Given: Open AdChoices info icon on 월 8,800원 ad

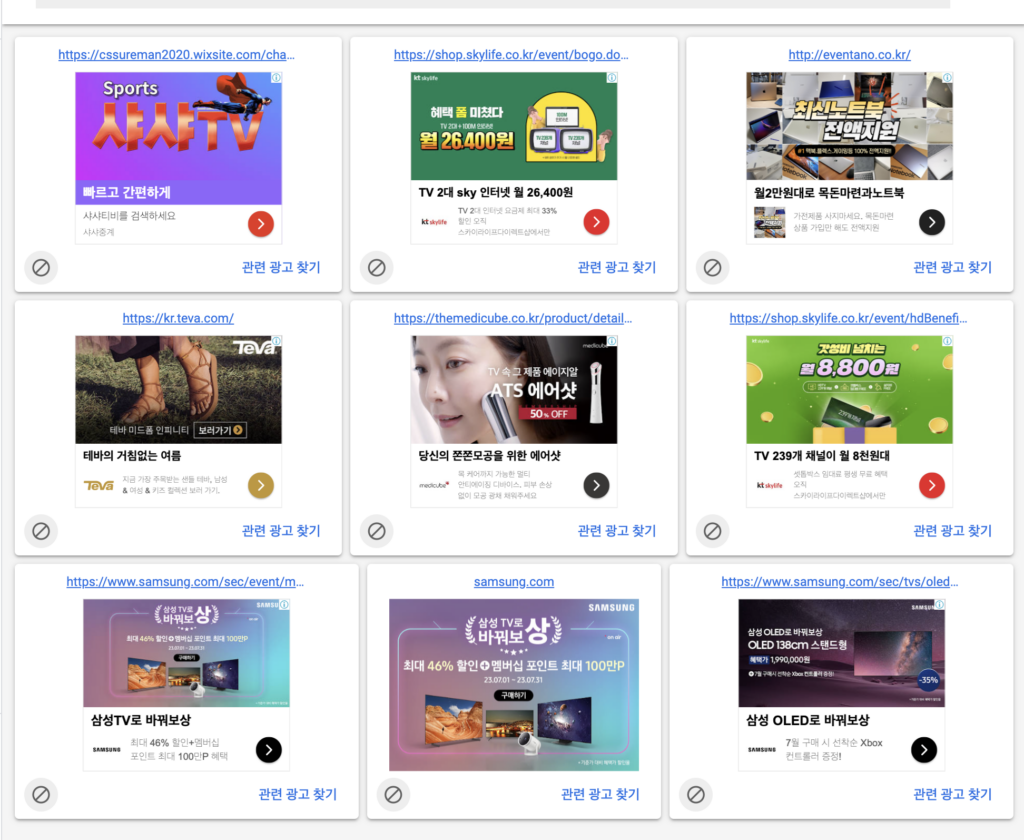Looking at the screenshot, I should pyautogui.click(x=948, y=341).
